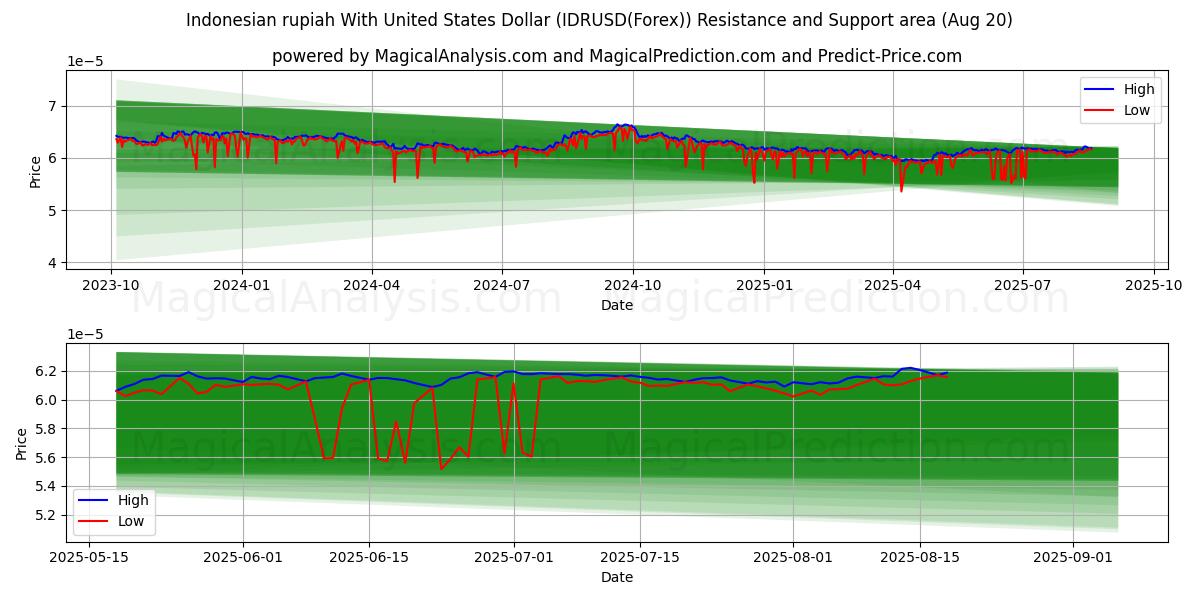The width and height of the screenshot is (1200, 600).
Task: Click the '7' price tick on top chart
Action: 52,106
